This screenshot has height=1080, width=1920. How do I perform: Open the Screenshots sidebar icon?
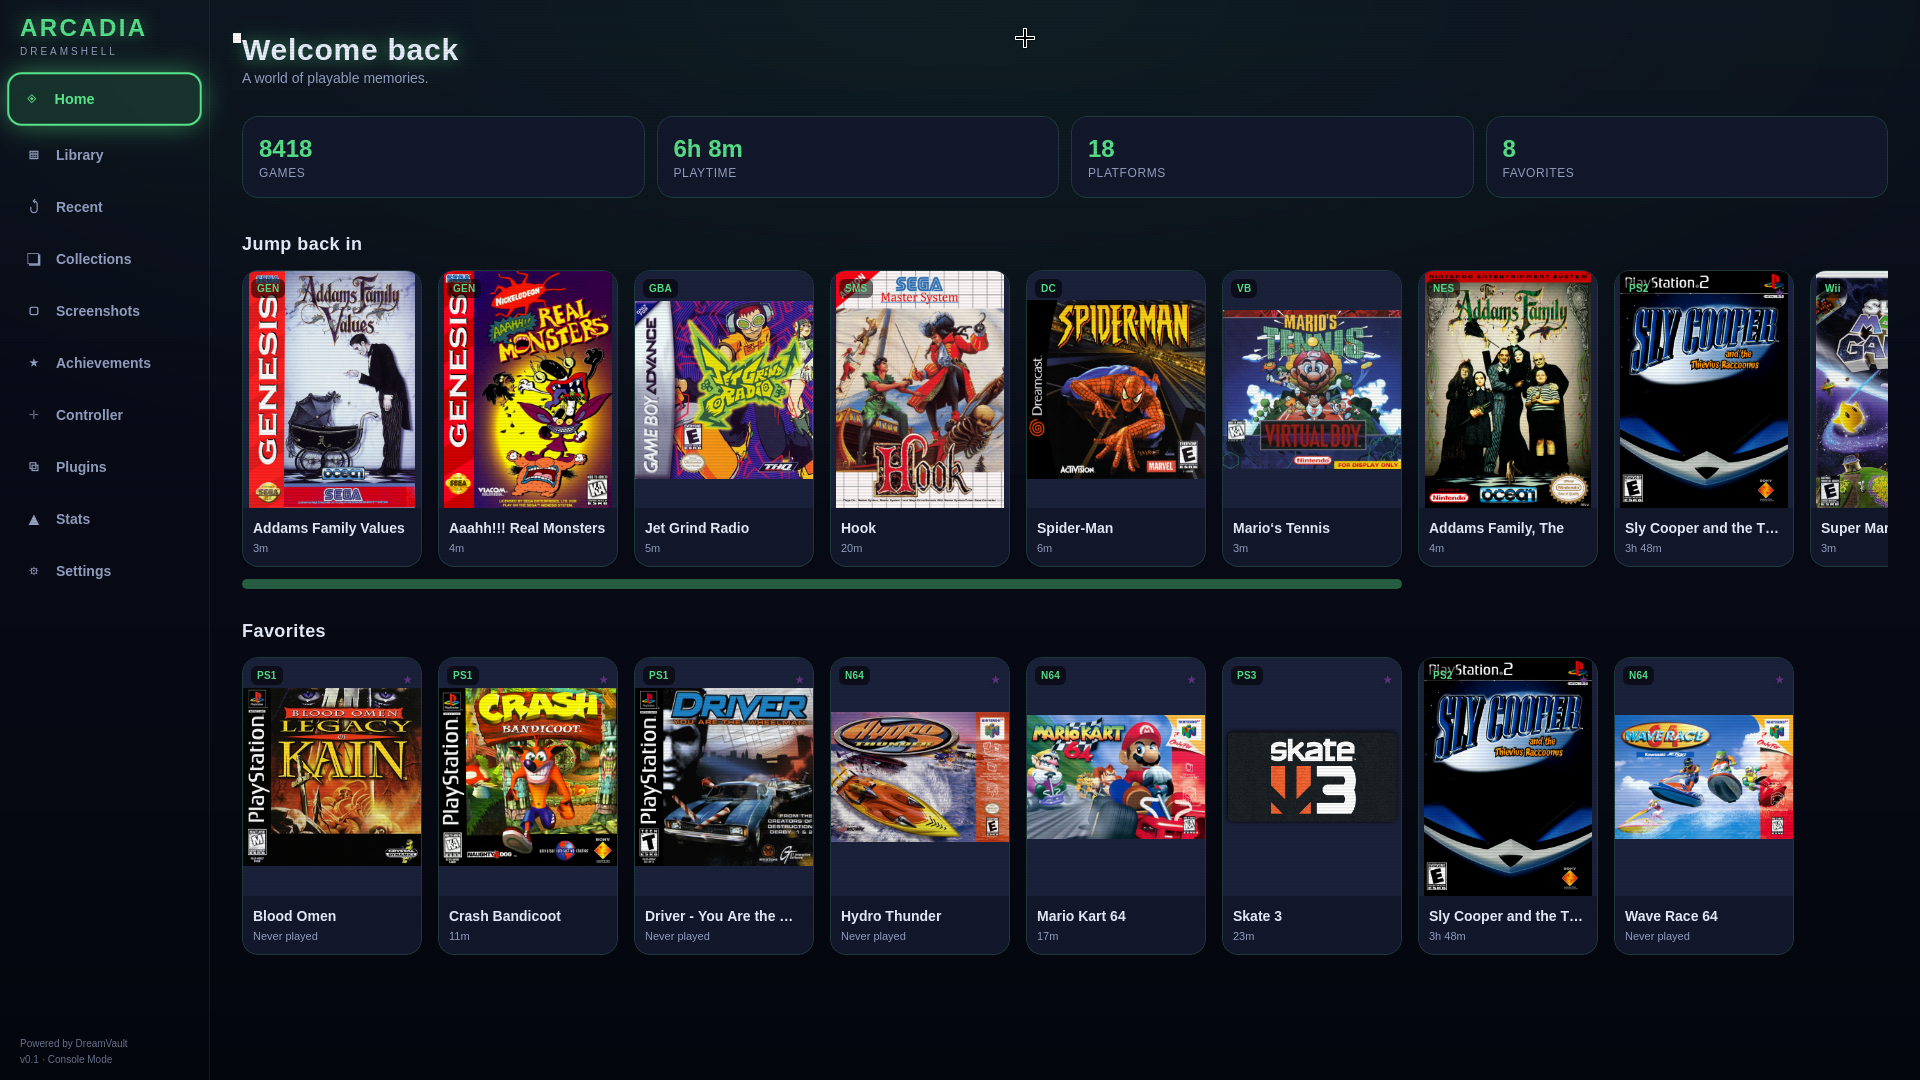[x=34, y=311]
